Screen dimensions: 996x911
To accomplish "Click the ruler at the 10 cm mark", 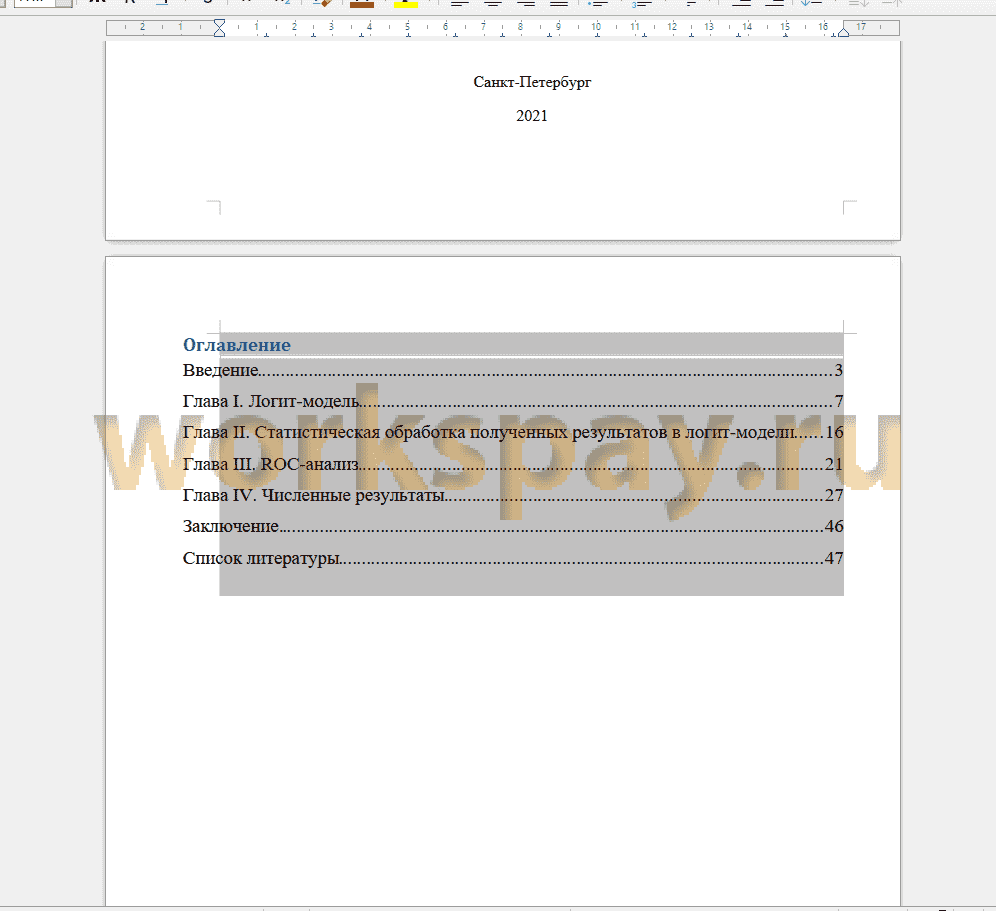I will pyautogui.click(x=596, y=27).
